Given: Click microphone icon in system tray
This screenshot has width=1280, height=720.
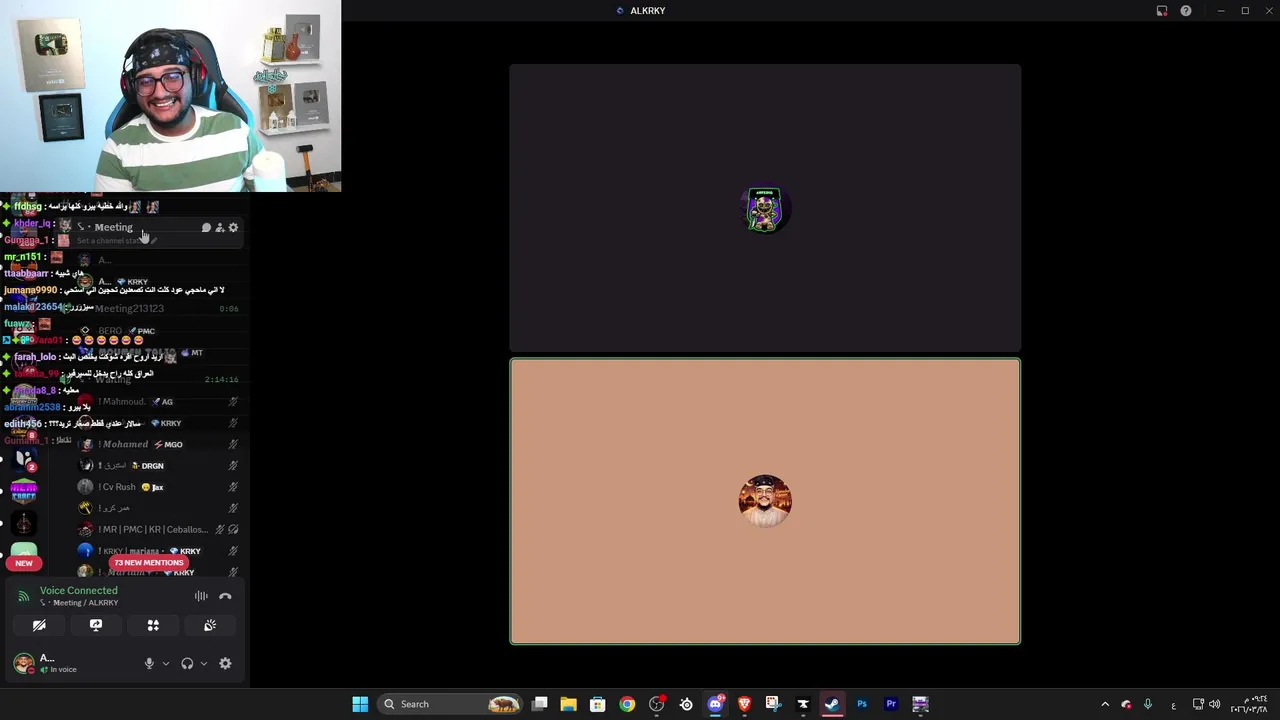Looking at the screenshot, I should pyautogui.click(x=1148, y=704).
